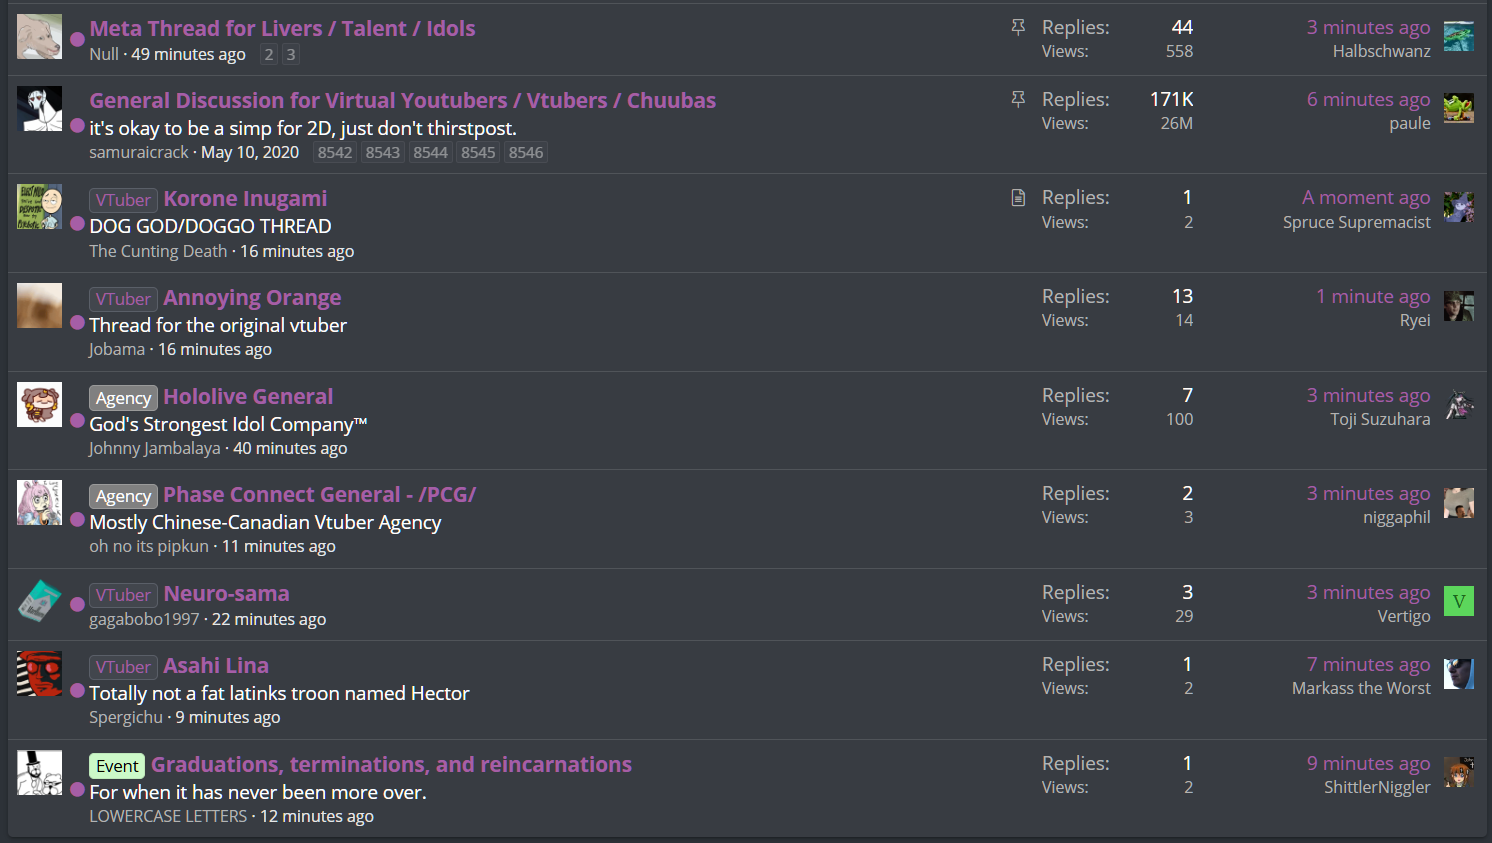Click Vertigo's green V avatar

click(1458, 601)
